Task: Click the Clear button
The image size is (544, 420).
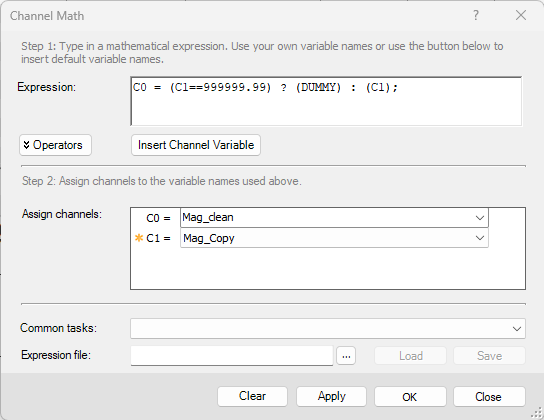Action: pos(252,396)
